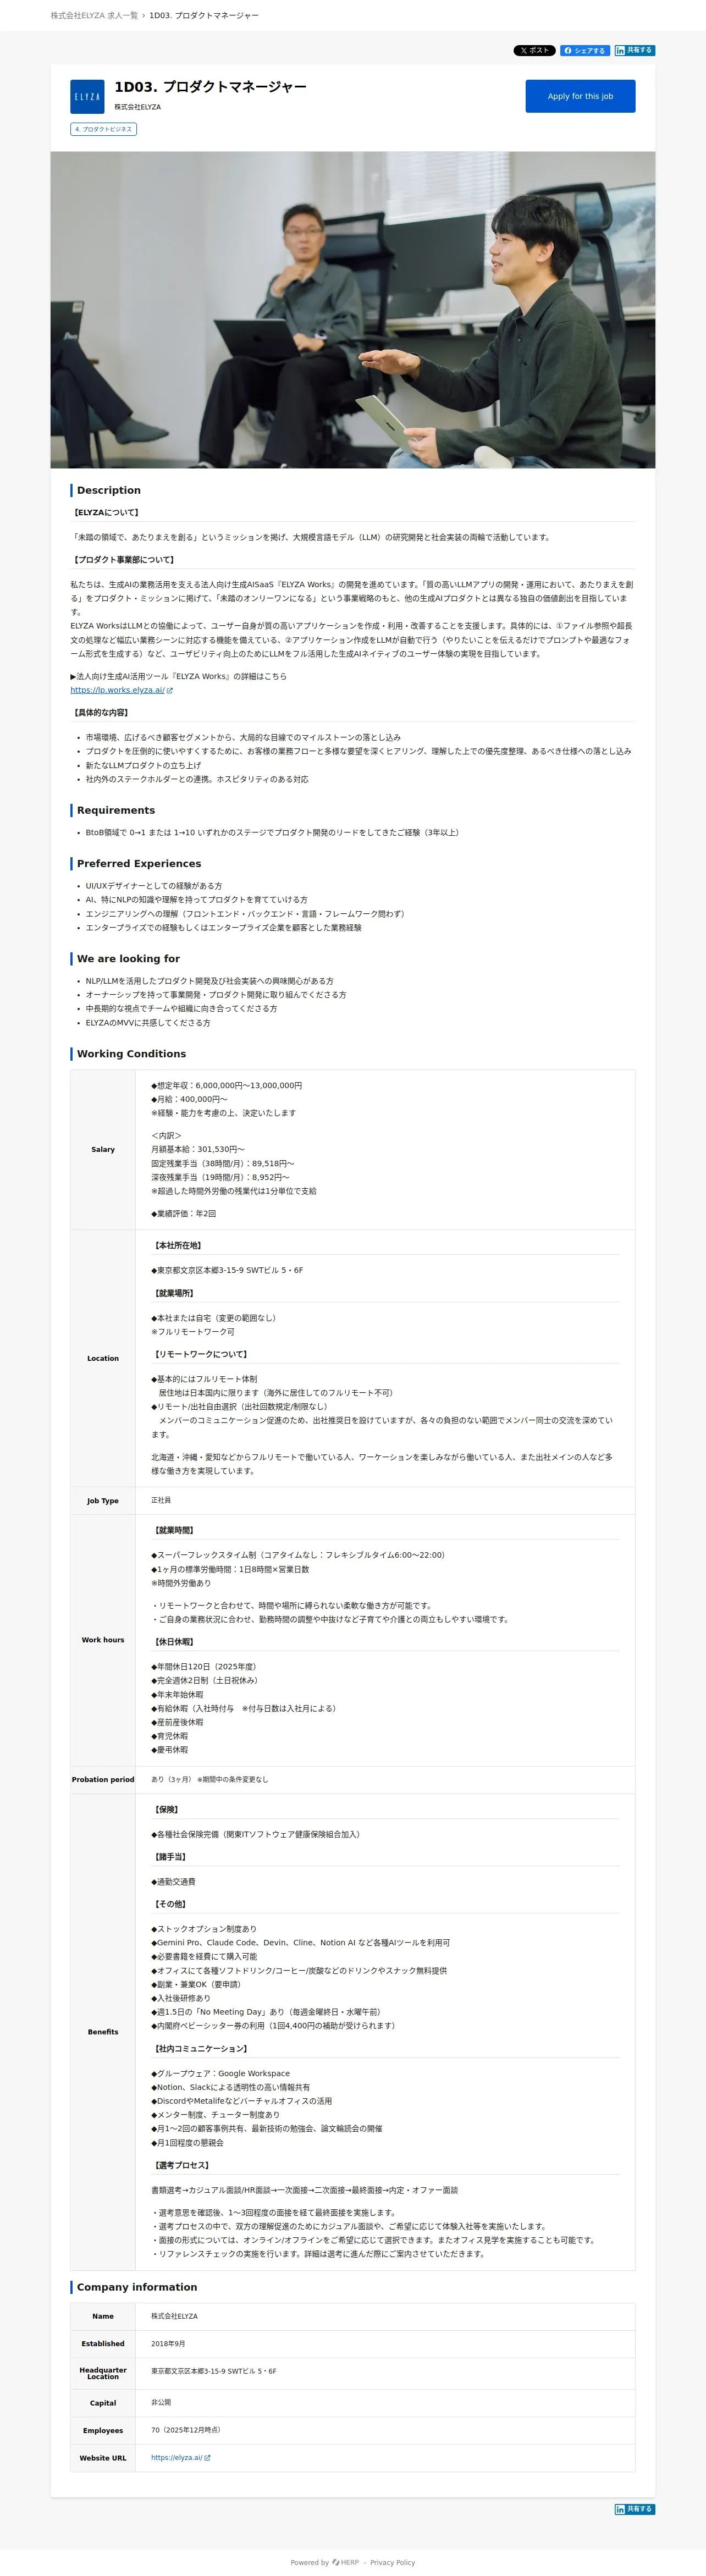The width and height of the screenshot is (706, 2576).
Task: Click the Requirements section heading
Action: [x=116, y=810]
